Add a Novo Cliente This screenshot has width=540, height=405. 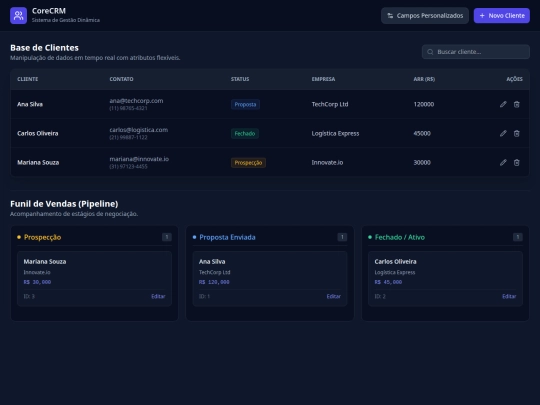click(x=502, y=15)
